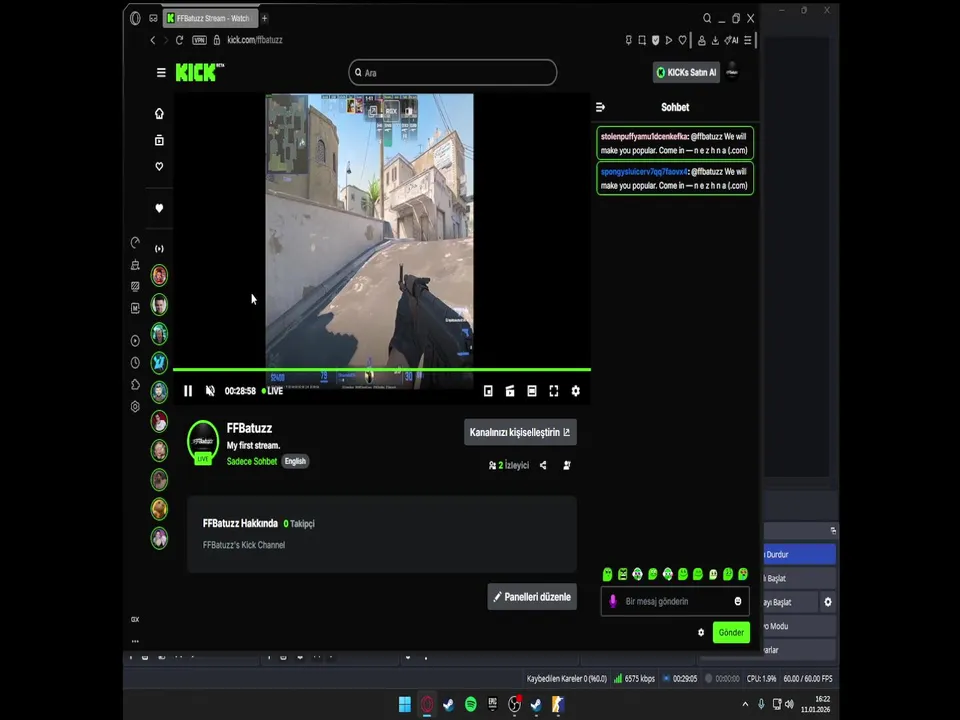Image resolution: width=960 pixels, height=720 pixels.
Task: Click stolenpuffyamu1dcenkefka username in chat
Action: tap(644, 137)
